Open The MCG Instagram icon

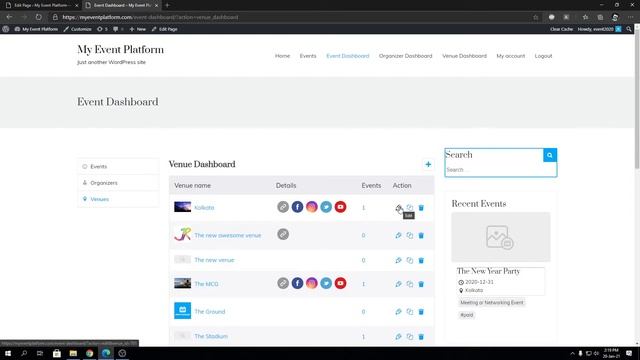pyautogui.click(x=311, y=283)
